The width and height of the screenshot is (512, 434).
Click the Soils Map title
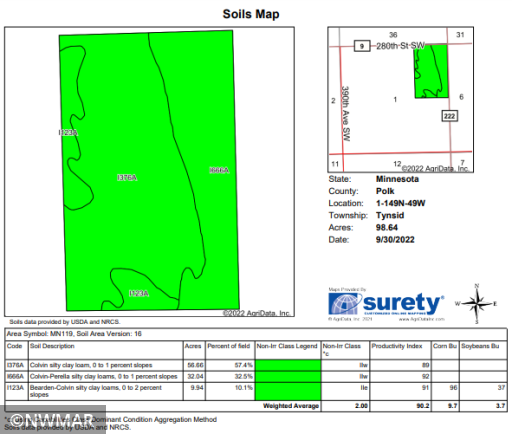[251, 14]
